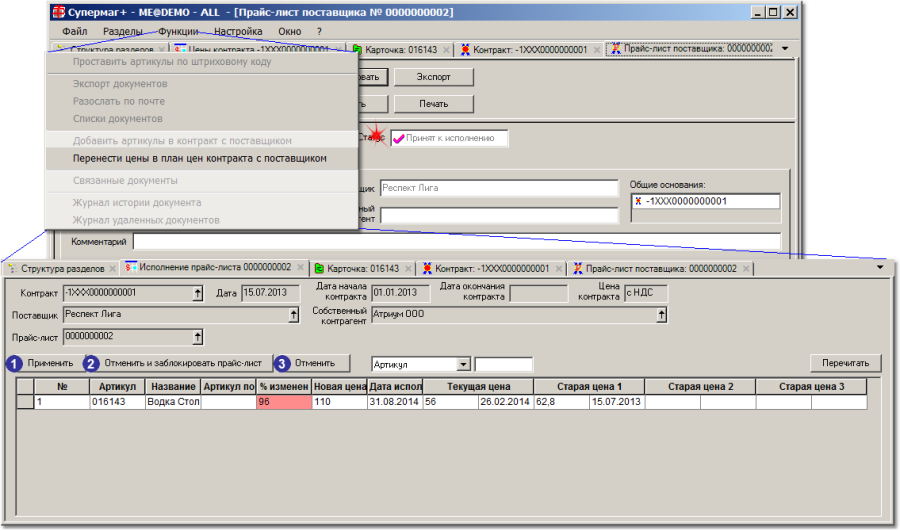Select the -1XXX0000000001 entry in Общие основания
900x531 pixels.
click(x=706, y=201)
